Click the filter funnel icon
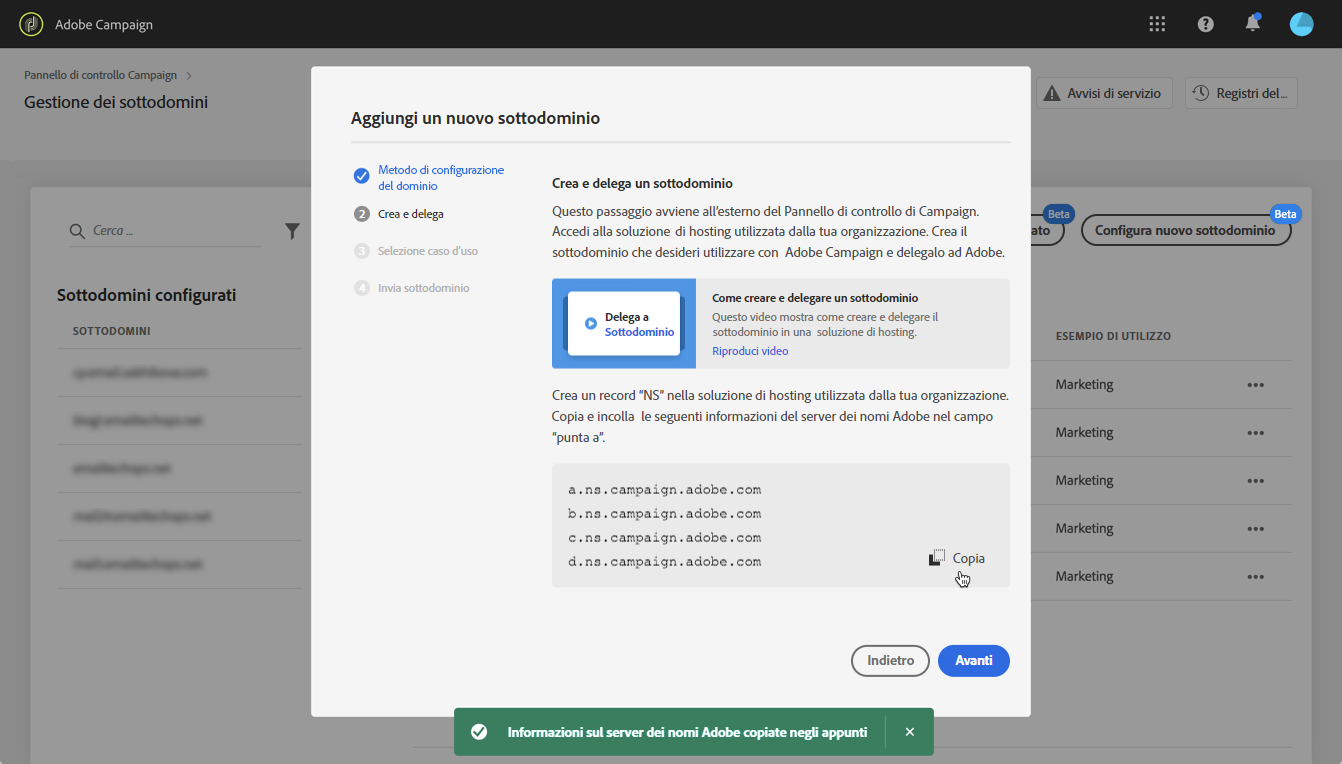Image resolution: width=1342 pixels, height=764 pixels. (292, 231)
